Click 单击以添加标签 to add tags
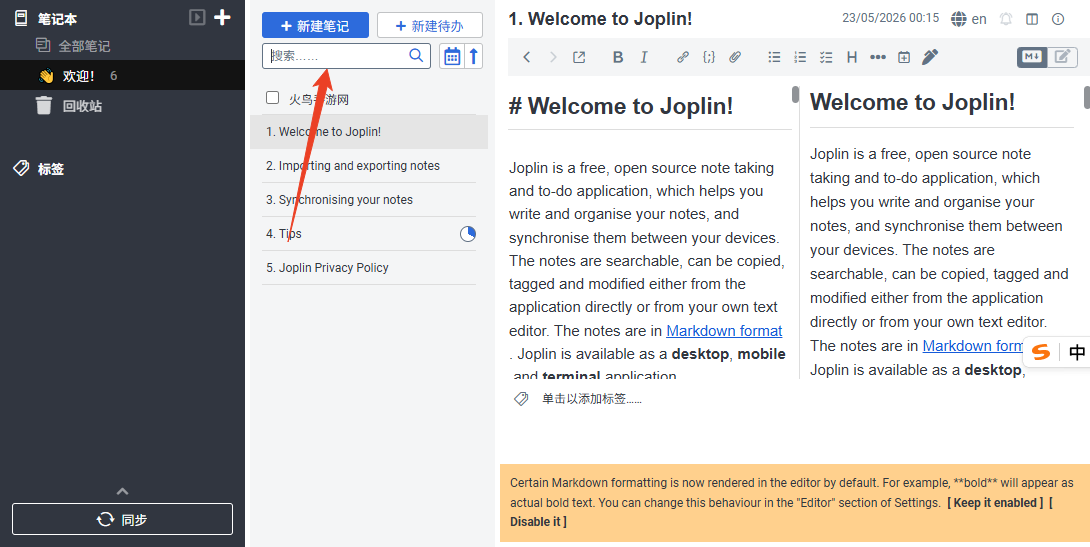The image size is (1090, 547). 592,399
